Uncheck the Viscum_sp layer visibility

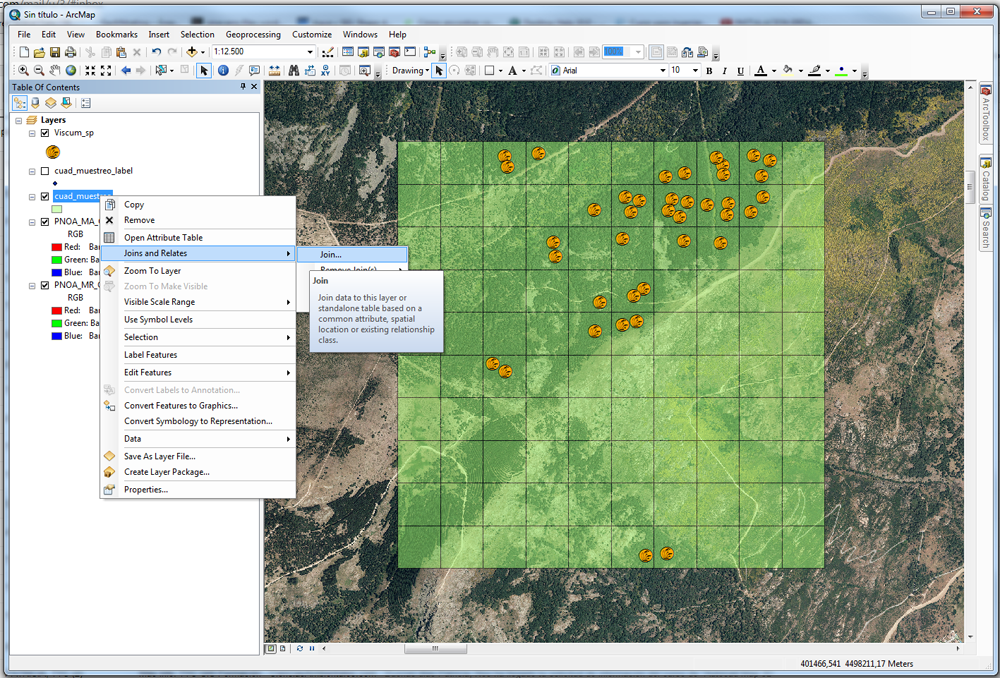point(44,132)
